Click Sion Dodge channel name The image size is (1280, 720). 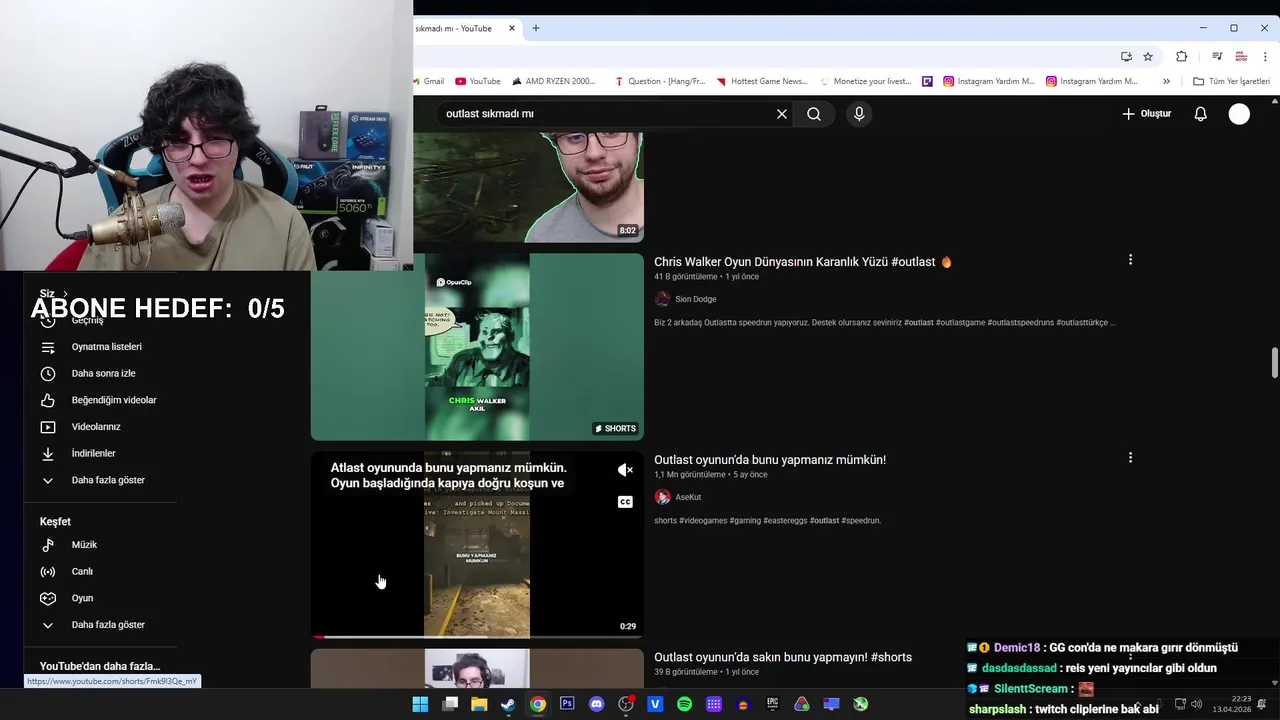point(696,299)
